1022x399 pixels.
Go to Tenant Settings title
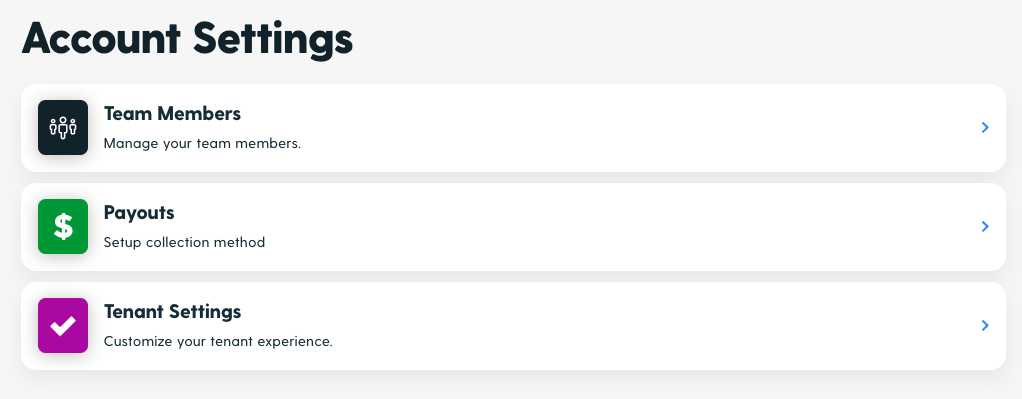(172, 312)
